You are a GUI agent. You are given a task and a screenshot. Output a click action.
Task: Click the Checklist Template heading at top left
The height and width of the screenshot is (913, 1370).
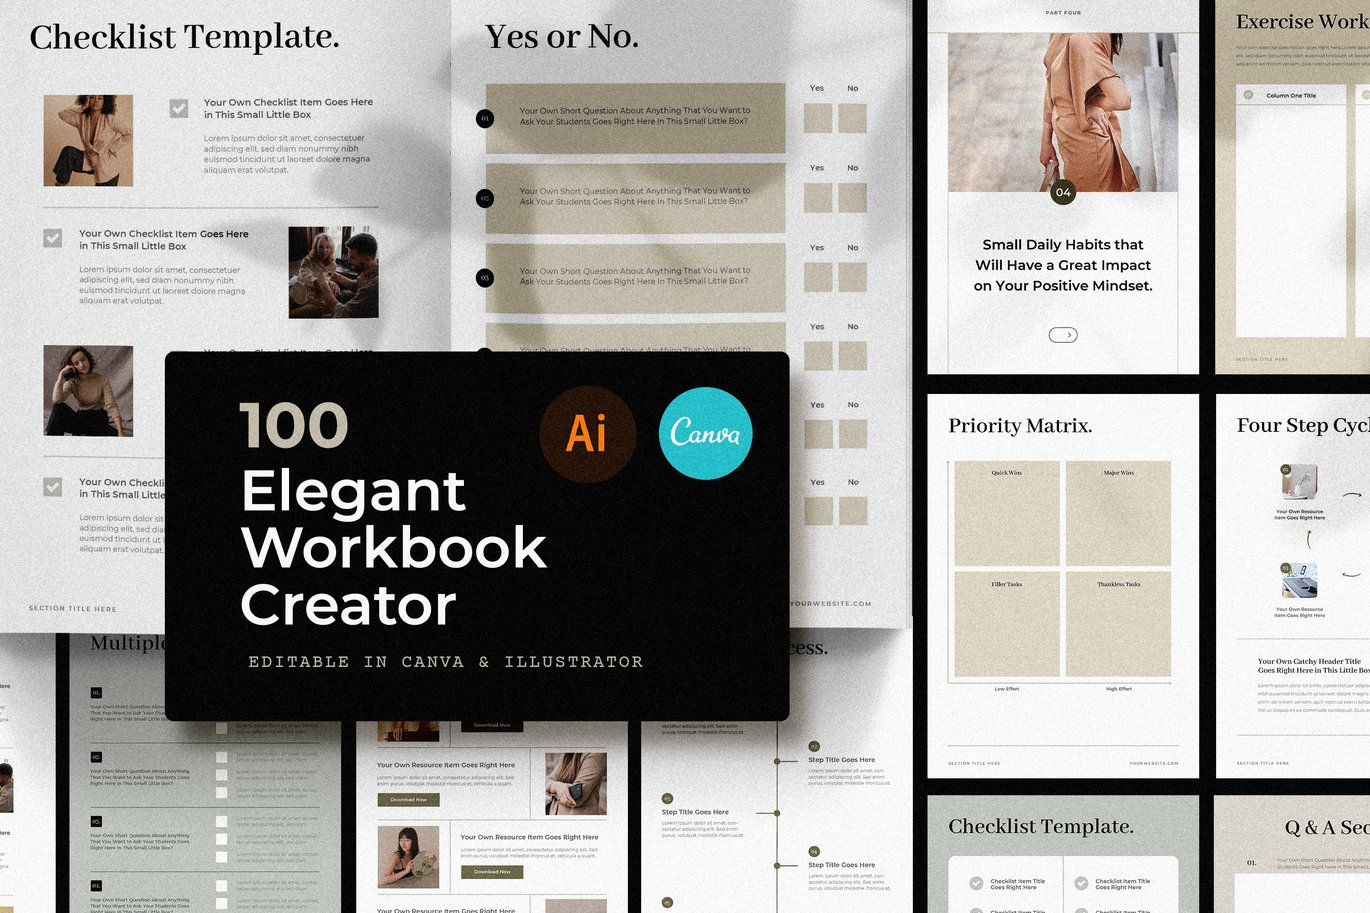(x=184, y=37)
